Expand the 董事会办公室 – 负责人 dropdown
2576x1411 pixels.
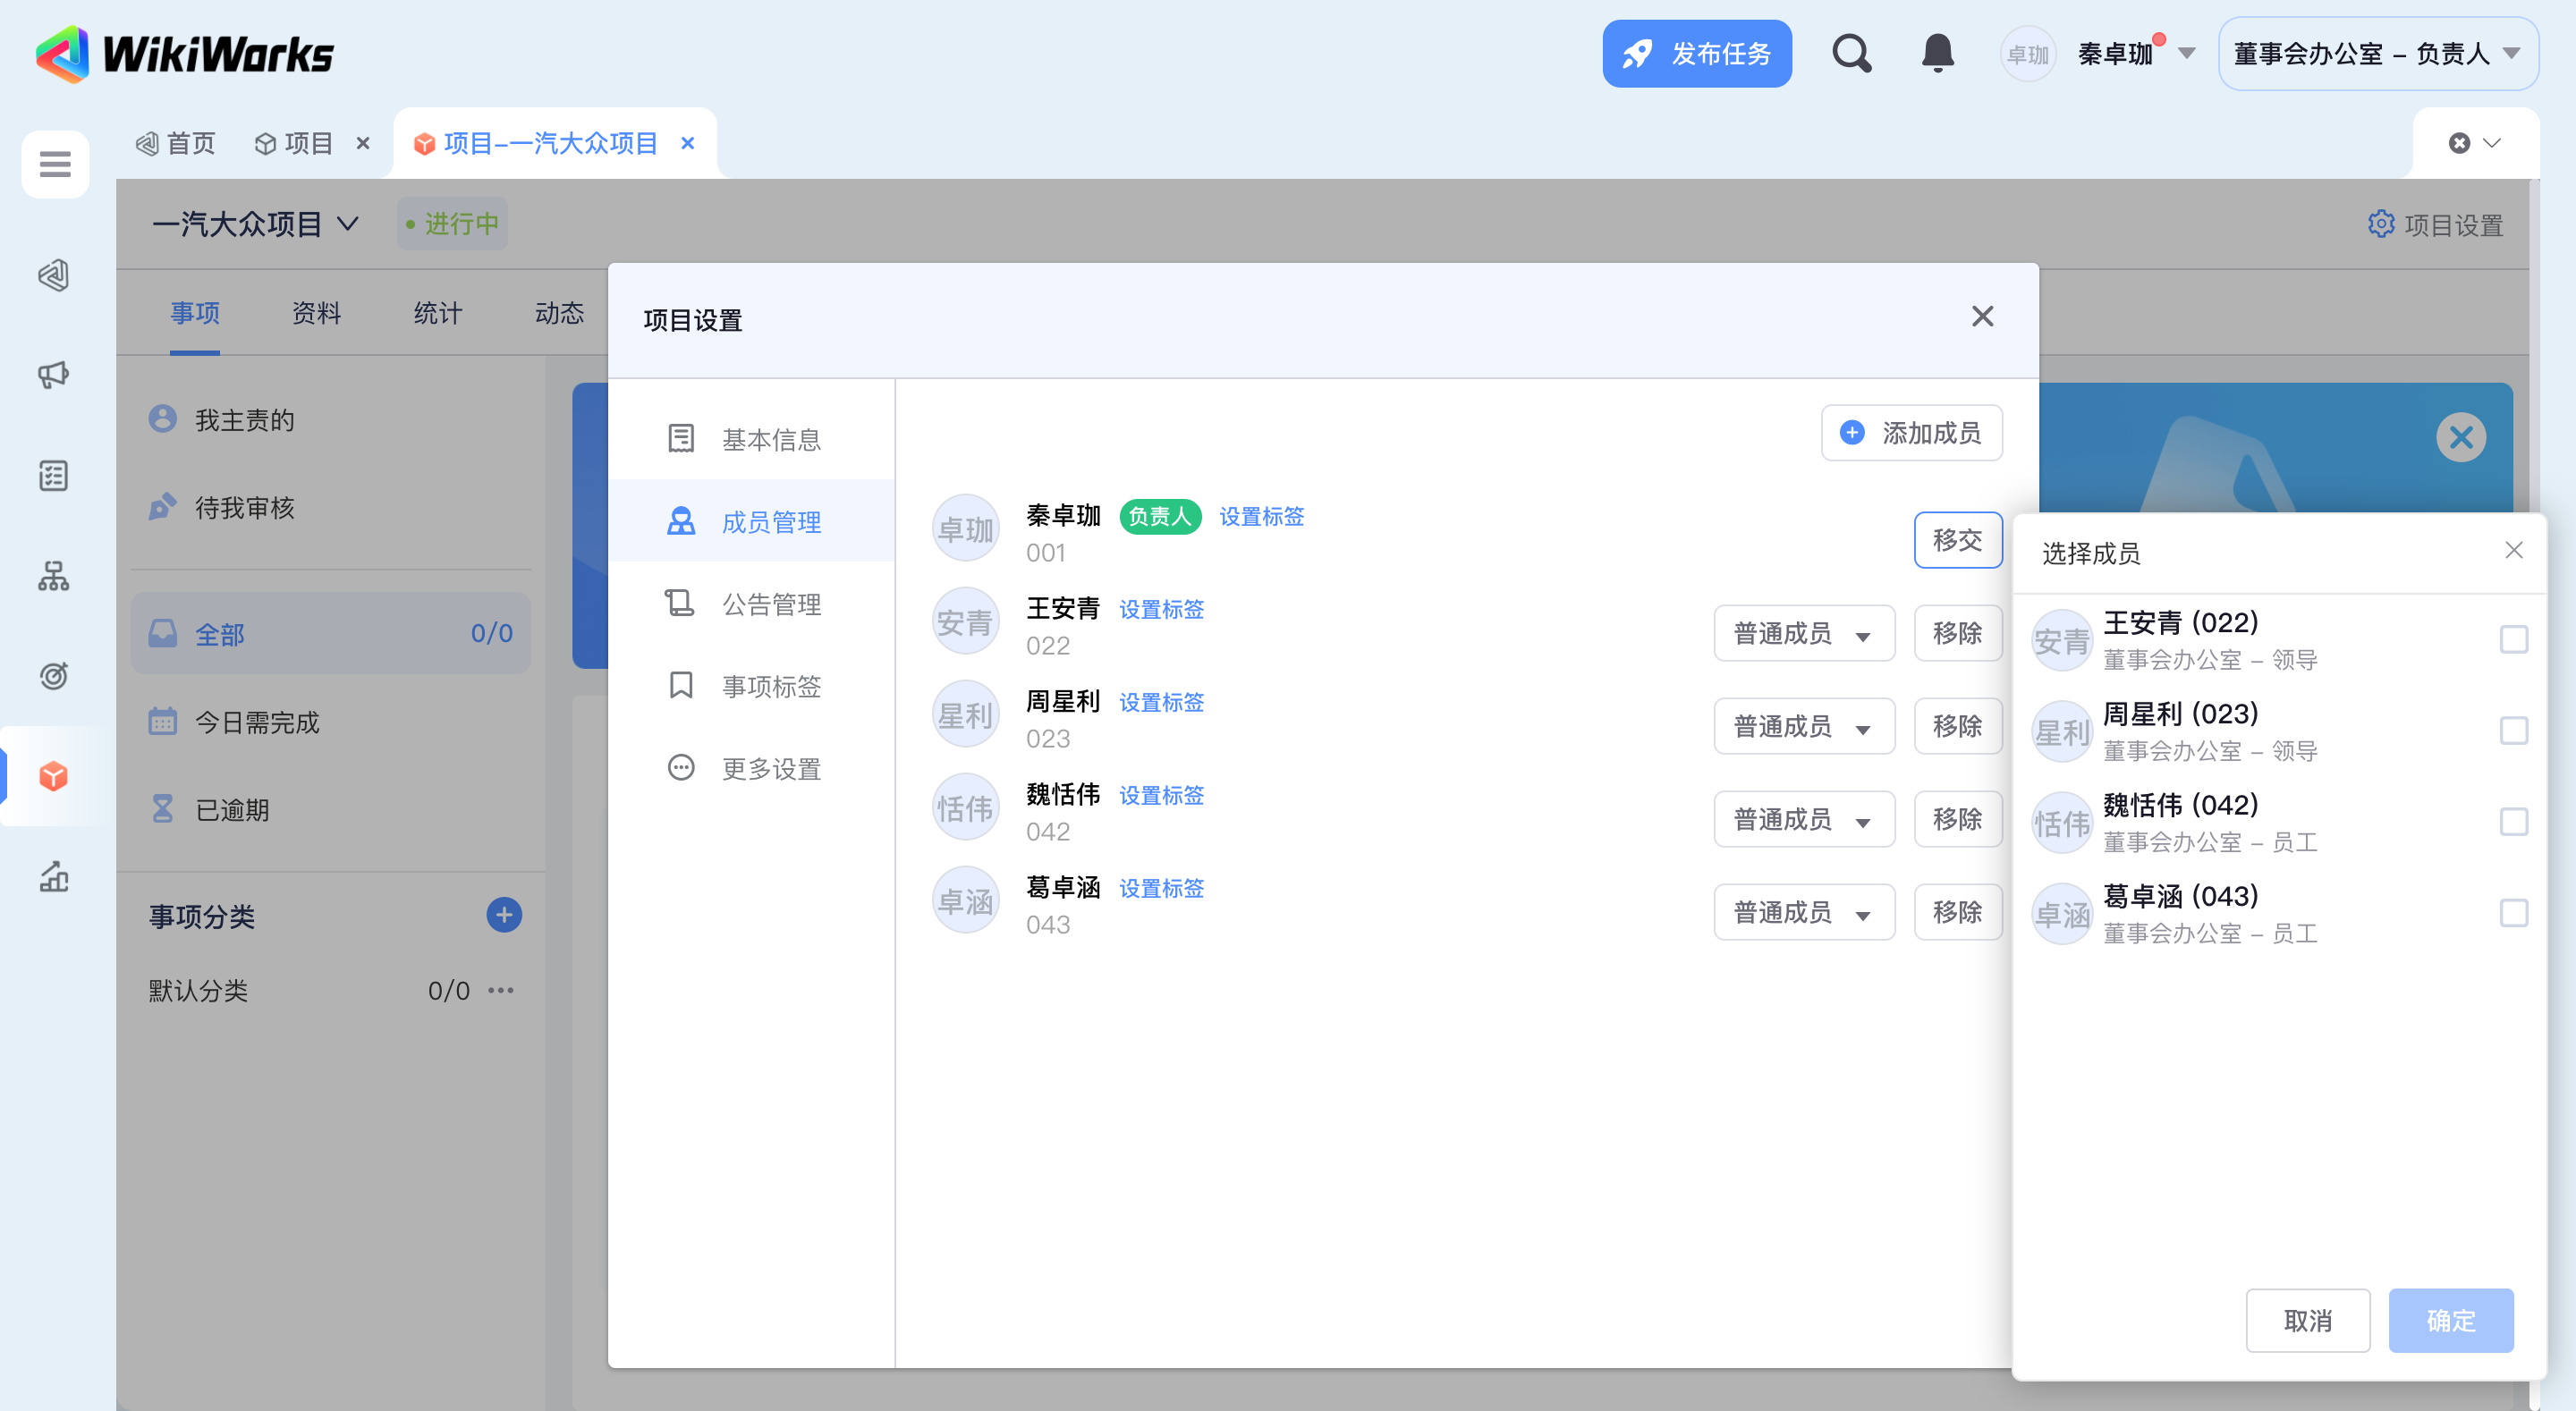pyautogui.click(x=2377, y=54)
